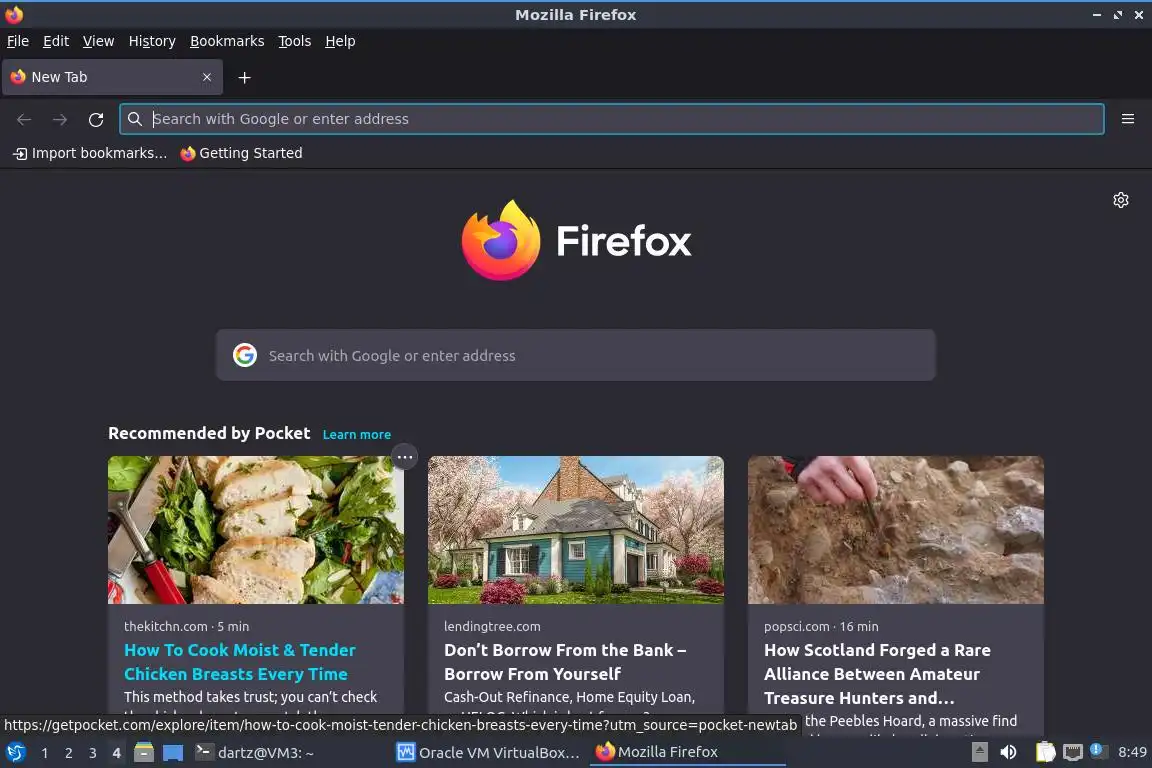The height and width of the screenshot is (768, 1152).
Task: Focus the address bar search field
Action: 611,119
